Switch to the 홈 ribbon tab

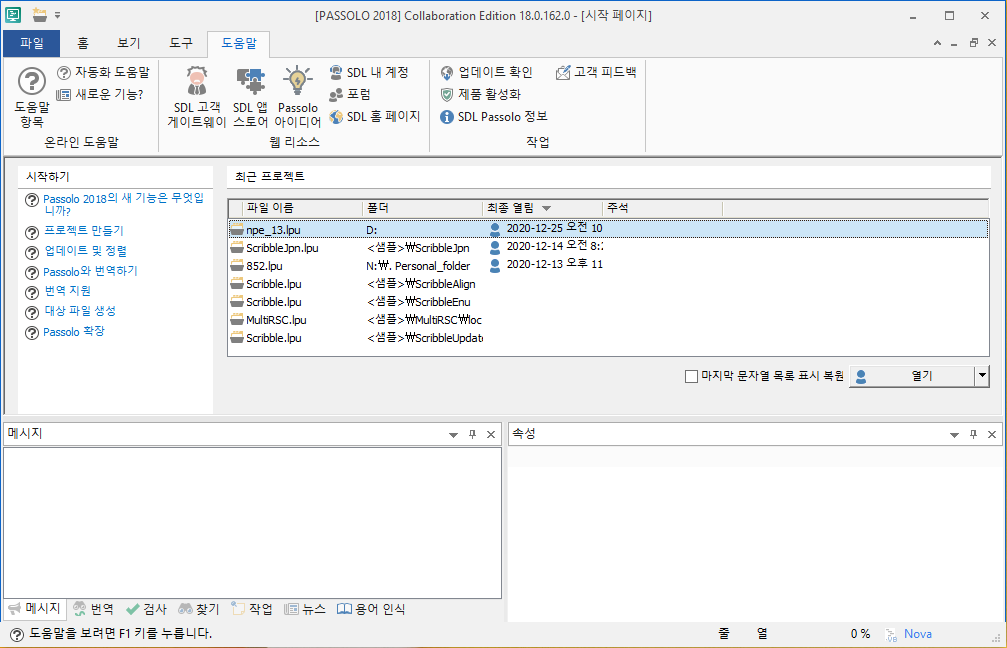click(x=83, y=43)
